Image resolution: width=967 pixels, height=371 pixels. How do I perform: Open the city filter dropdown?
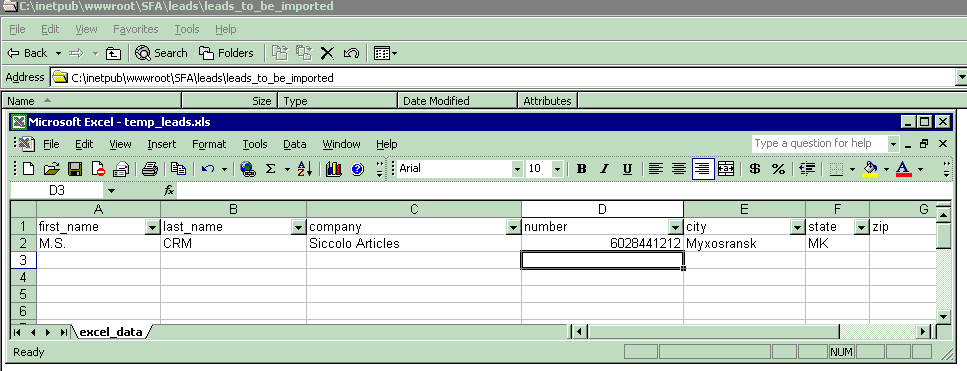point(797,227)
